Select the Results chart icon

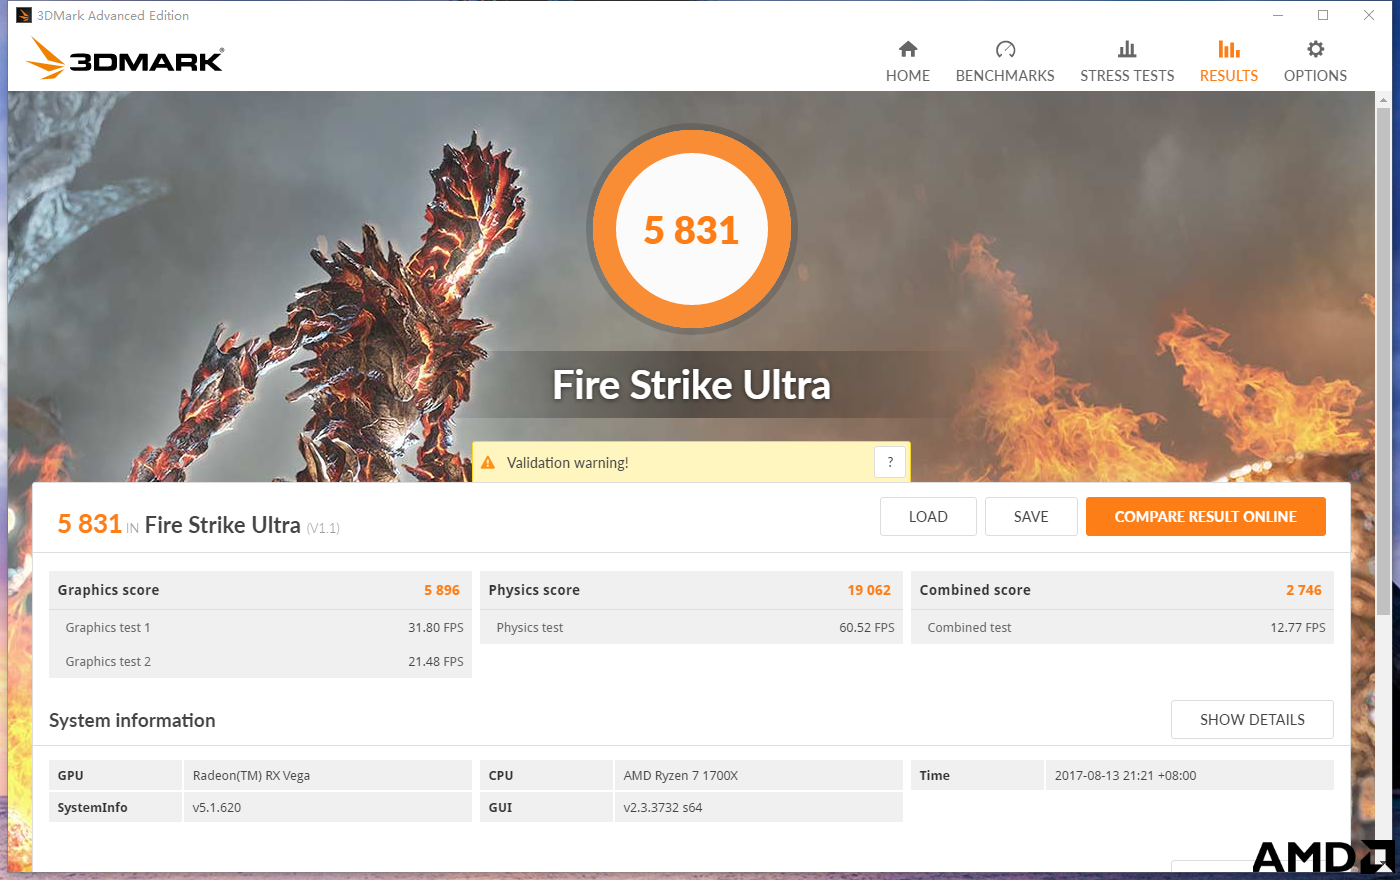tap(1229, 49)
